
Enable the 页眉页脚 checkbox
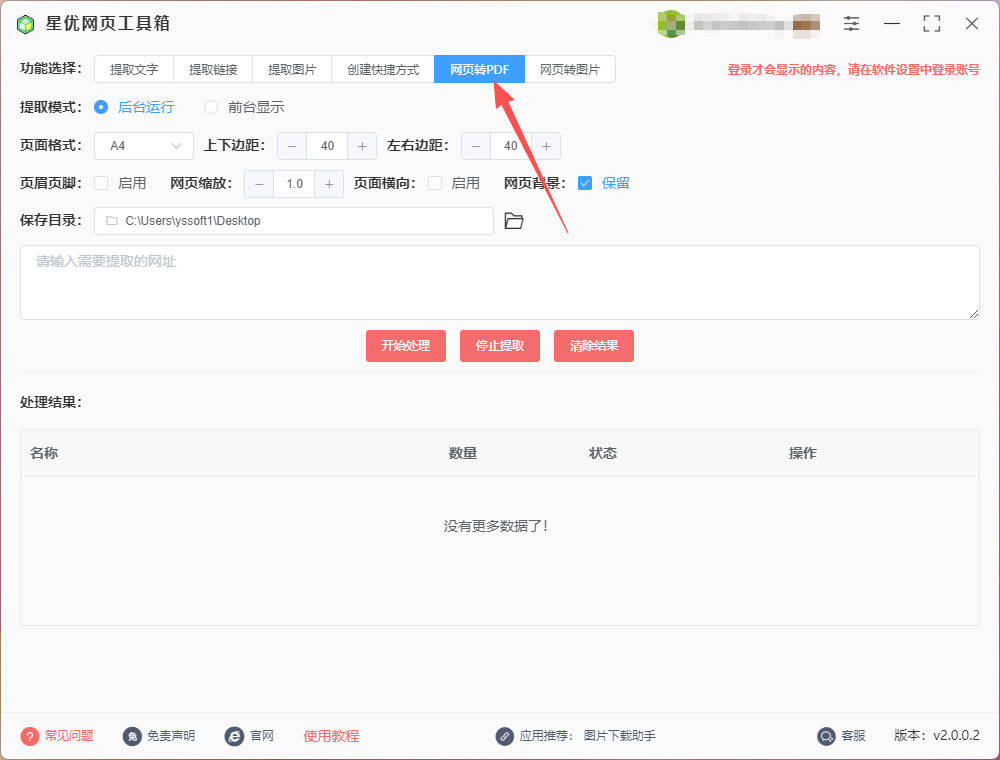[100, 183]
